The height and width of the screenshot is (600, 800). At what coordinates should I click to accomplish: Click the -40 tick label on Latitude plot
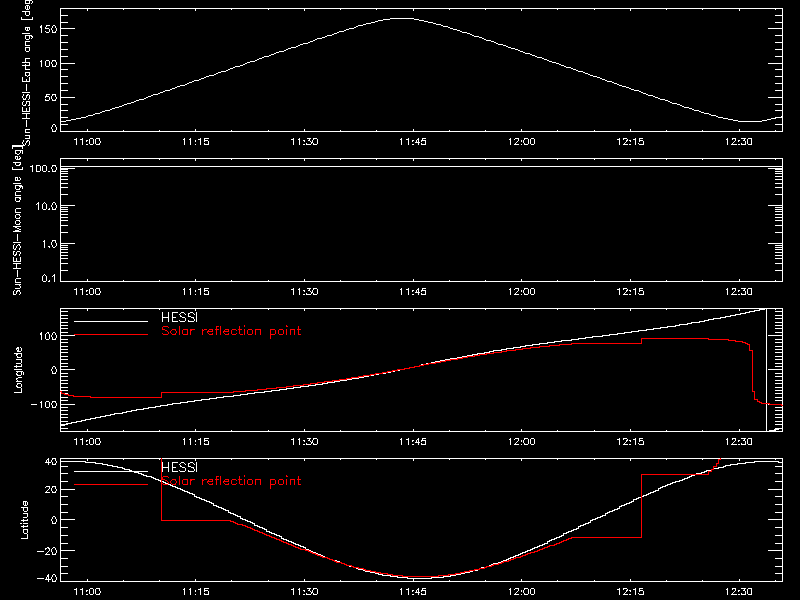coord(47,578)
